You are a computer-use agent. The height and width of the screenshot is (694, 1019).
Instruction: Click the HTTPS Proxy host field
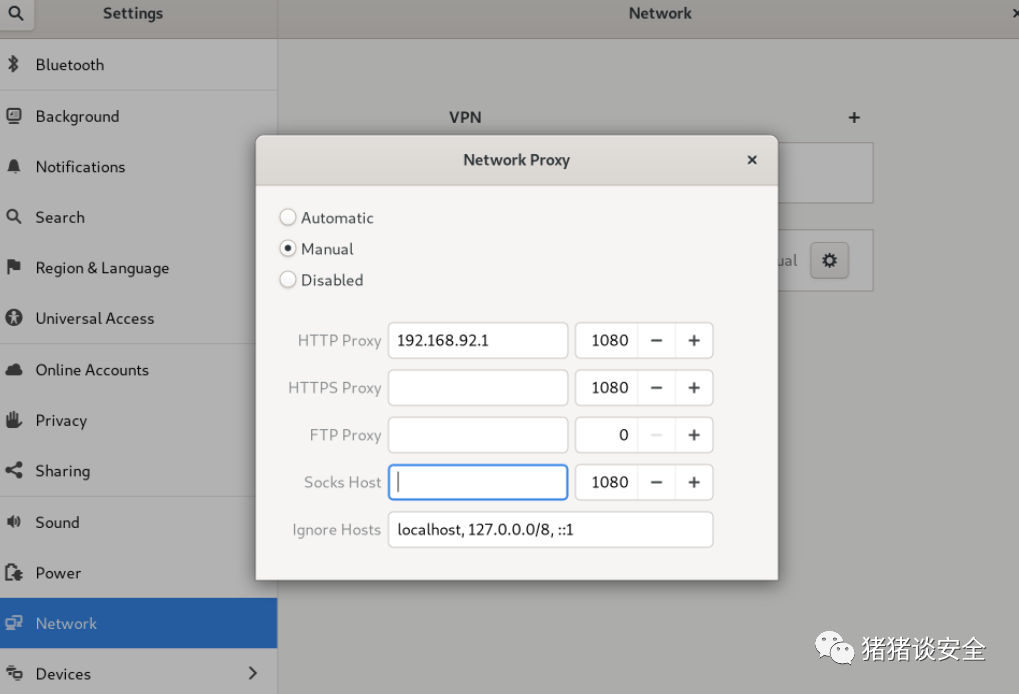pos(478,388)
